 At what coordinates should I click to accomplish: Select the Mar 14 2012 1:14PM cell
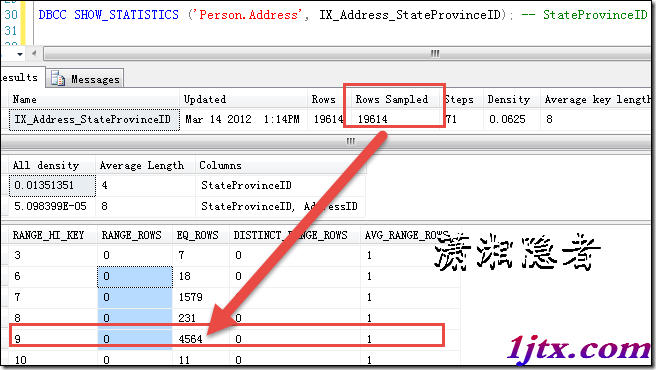(243, 119)
